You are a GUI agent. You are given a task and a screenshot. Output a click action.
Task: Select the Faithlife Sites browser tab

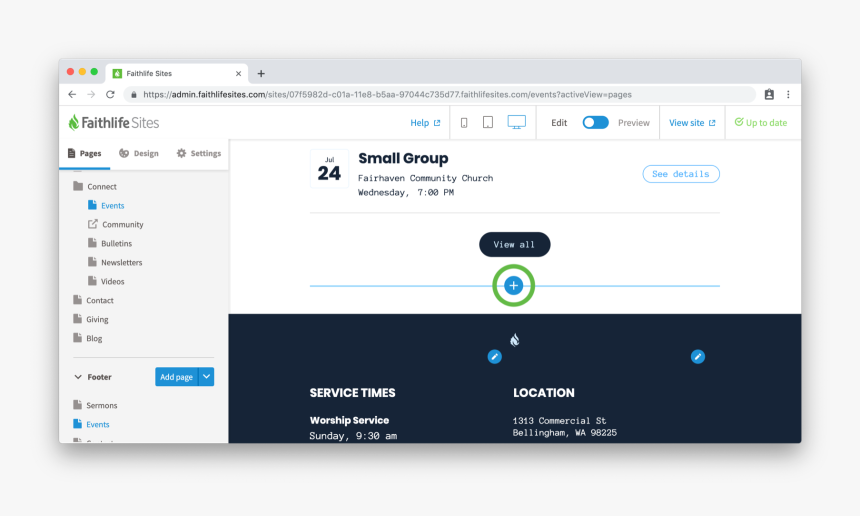point(177,73)
